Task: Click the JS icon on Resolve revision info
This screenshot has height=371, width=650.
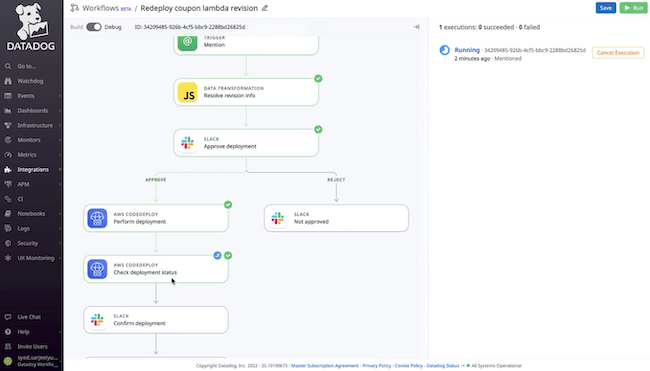Action: point(188,92)
